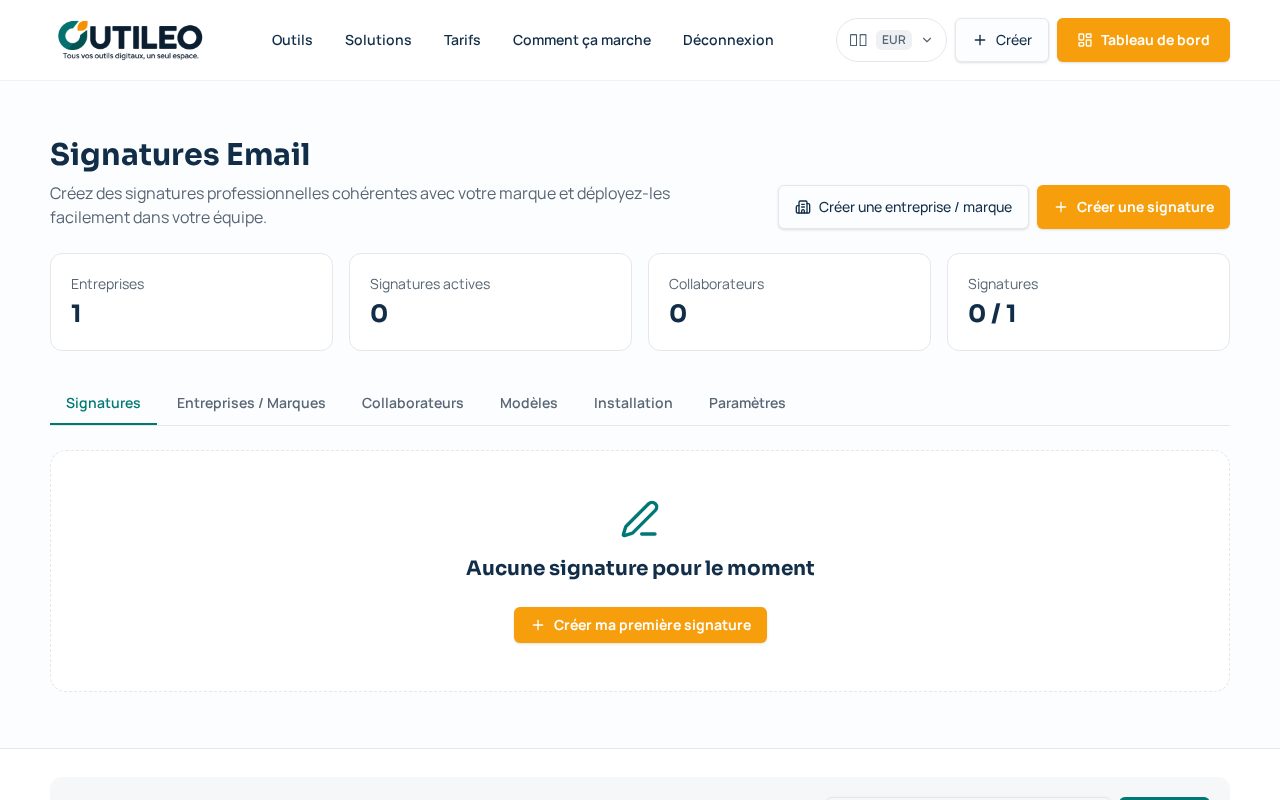This screenshot has height=800, width=1280.
Task: Click the Signatures 0 / 1 quota card
Action: coord(1088,302)
